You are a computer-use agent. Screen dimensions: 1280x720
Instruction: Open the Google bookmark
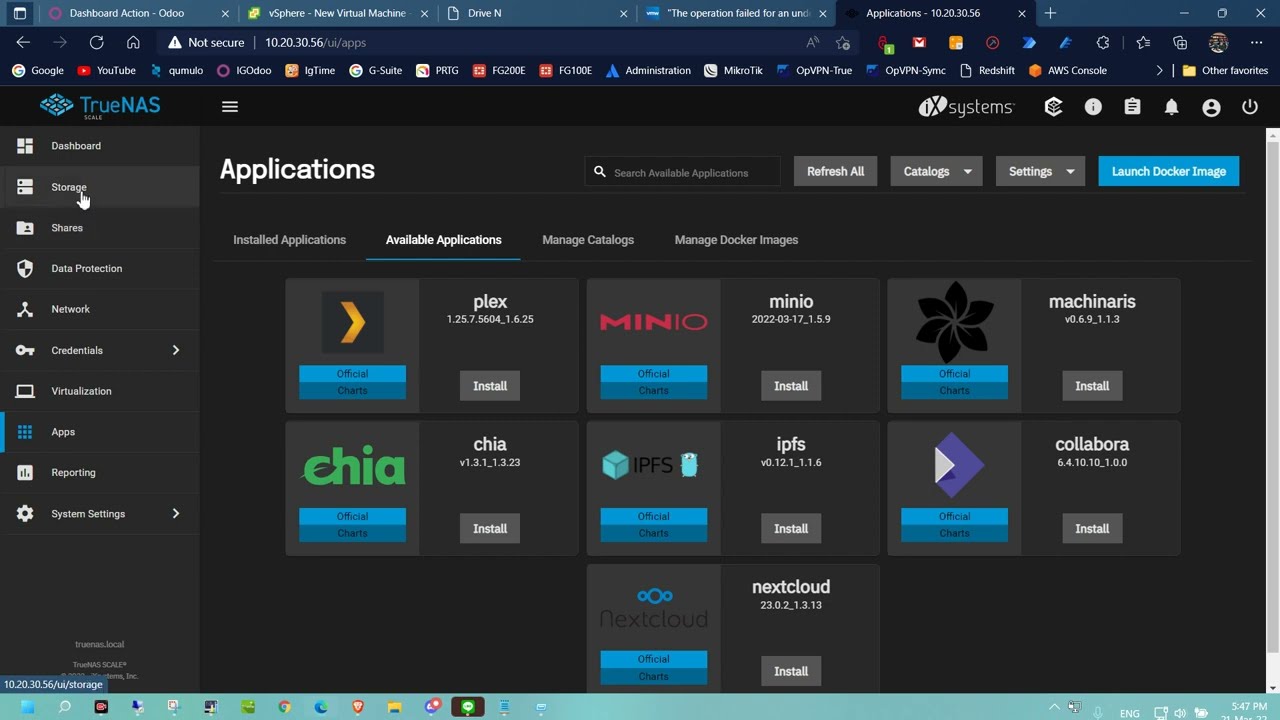pos(37,70)
